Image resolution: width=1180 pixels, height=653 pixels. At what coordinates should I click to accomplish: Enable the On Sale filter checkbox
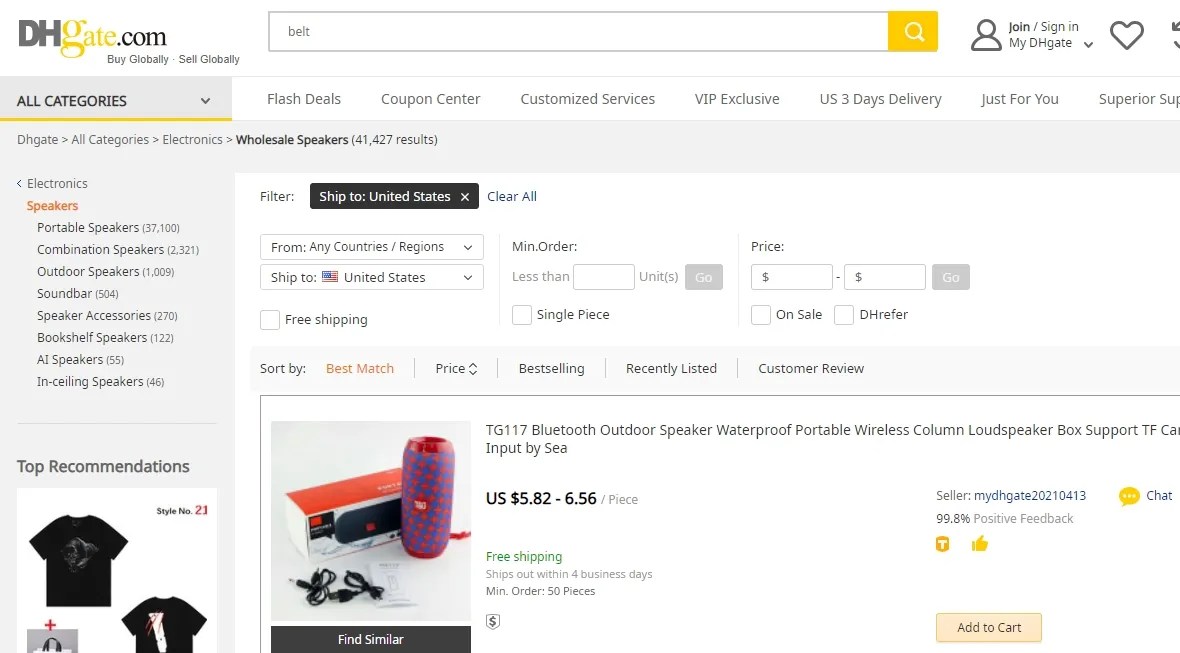(x=760, y=314)
